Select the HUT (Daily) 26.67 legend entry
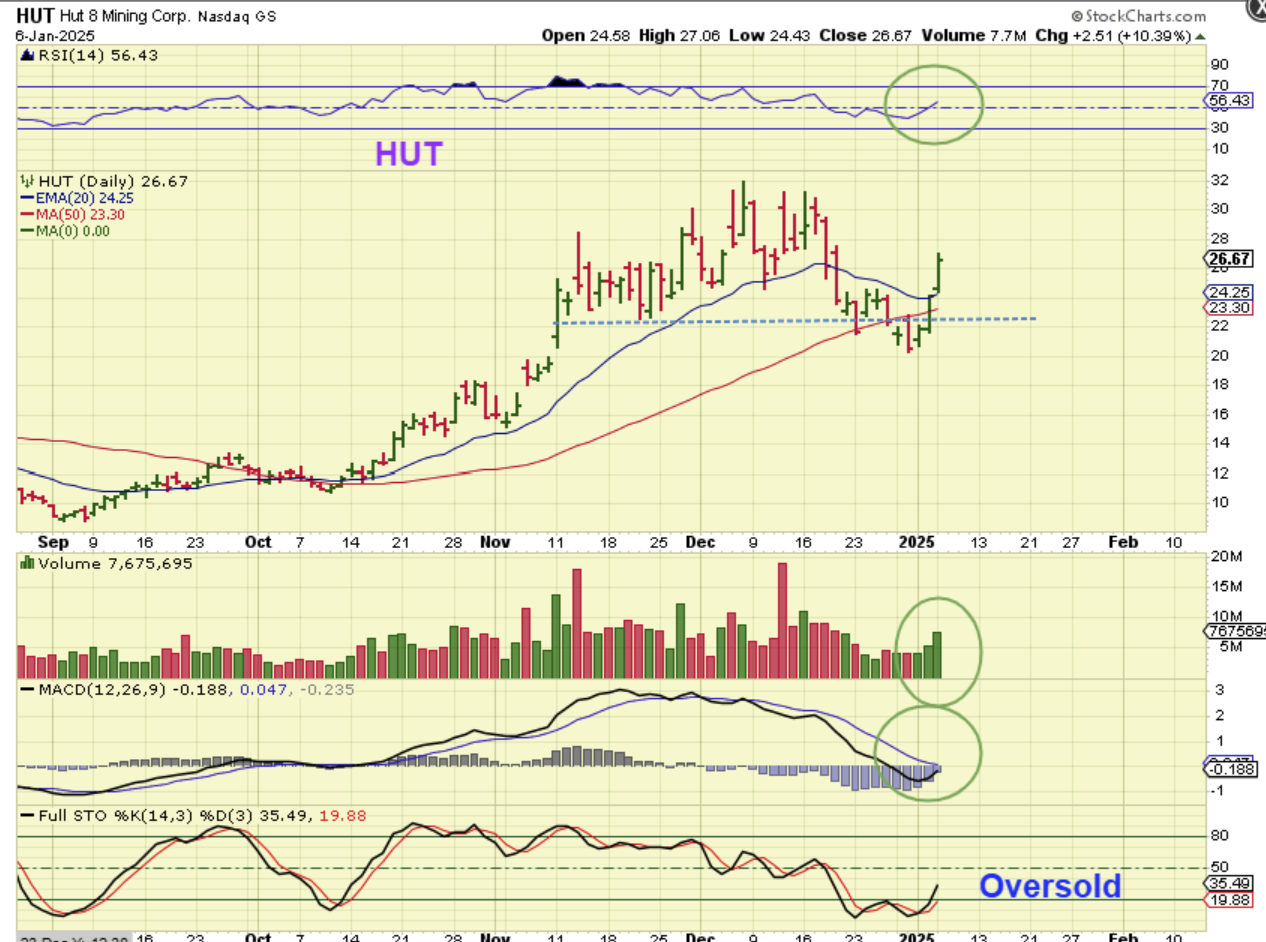The width and height of the screenshot is (1266, 942). 104,181
